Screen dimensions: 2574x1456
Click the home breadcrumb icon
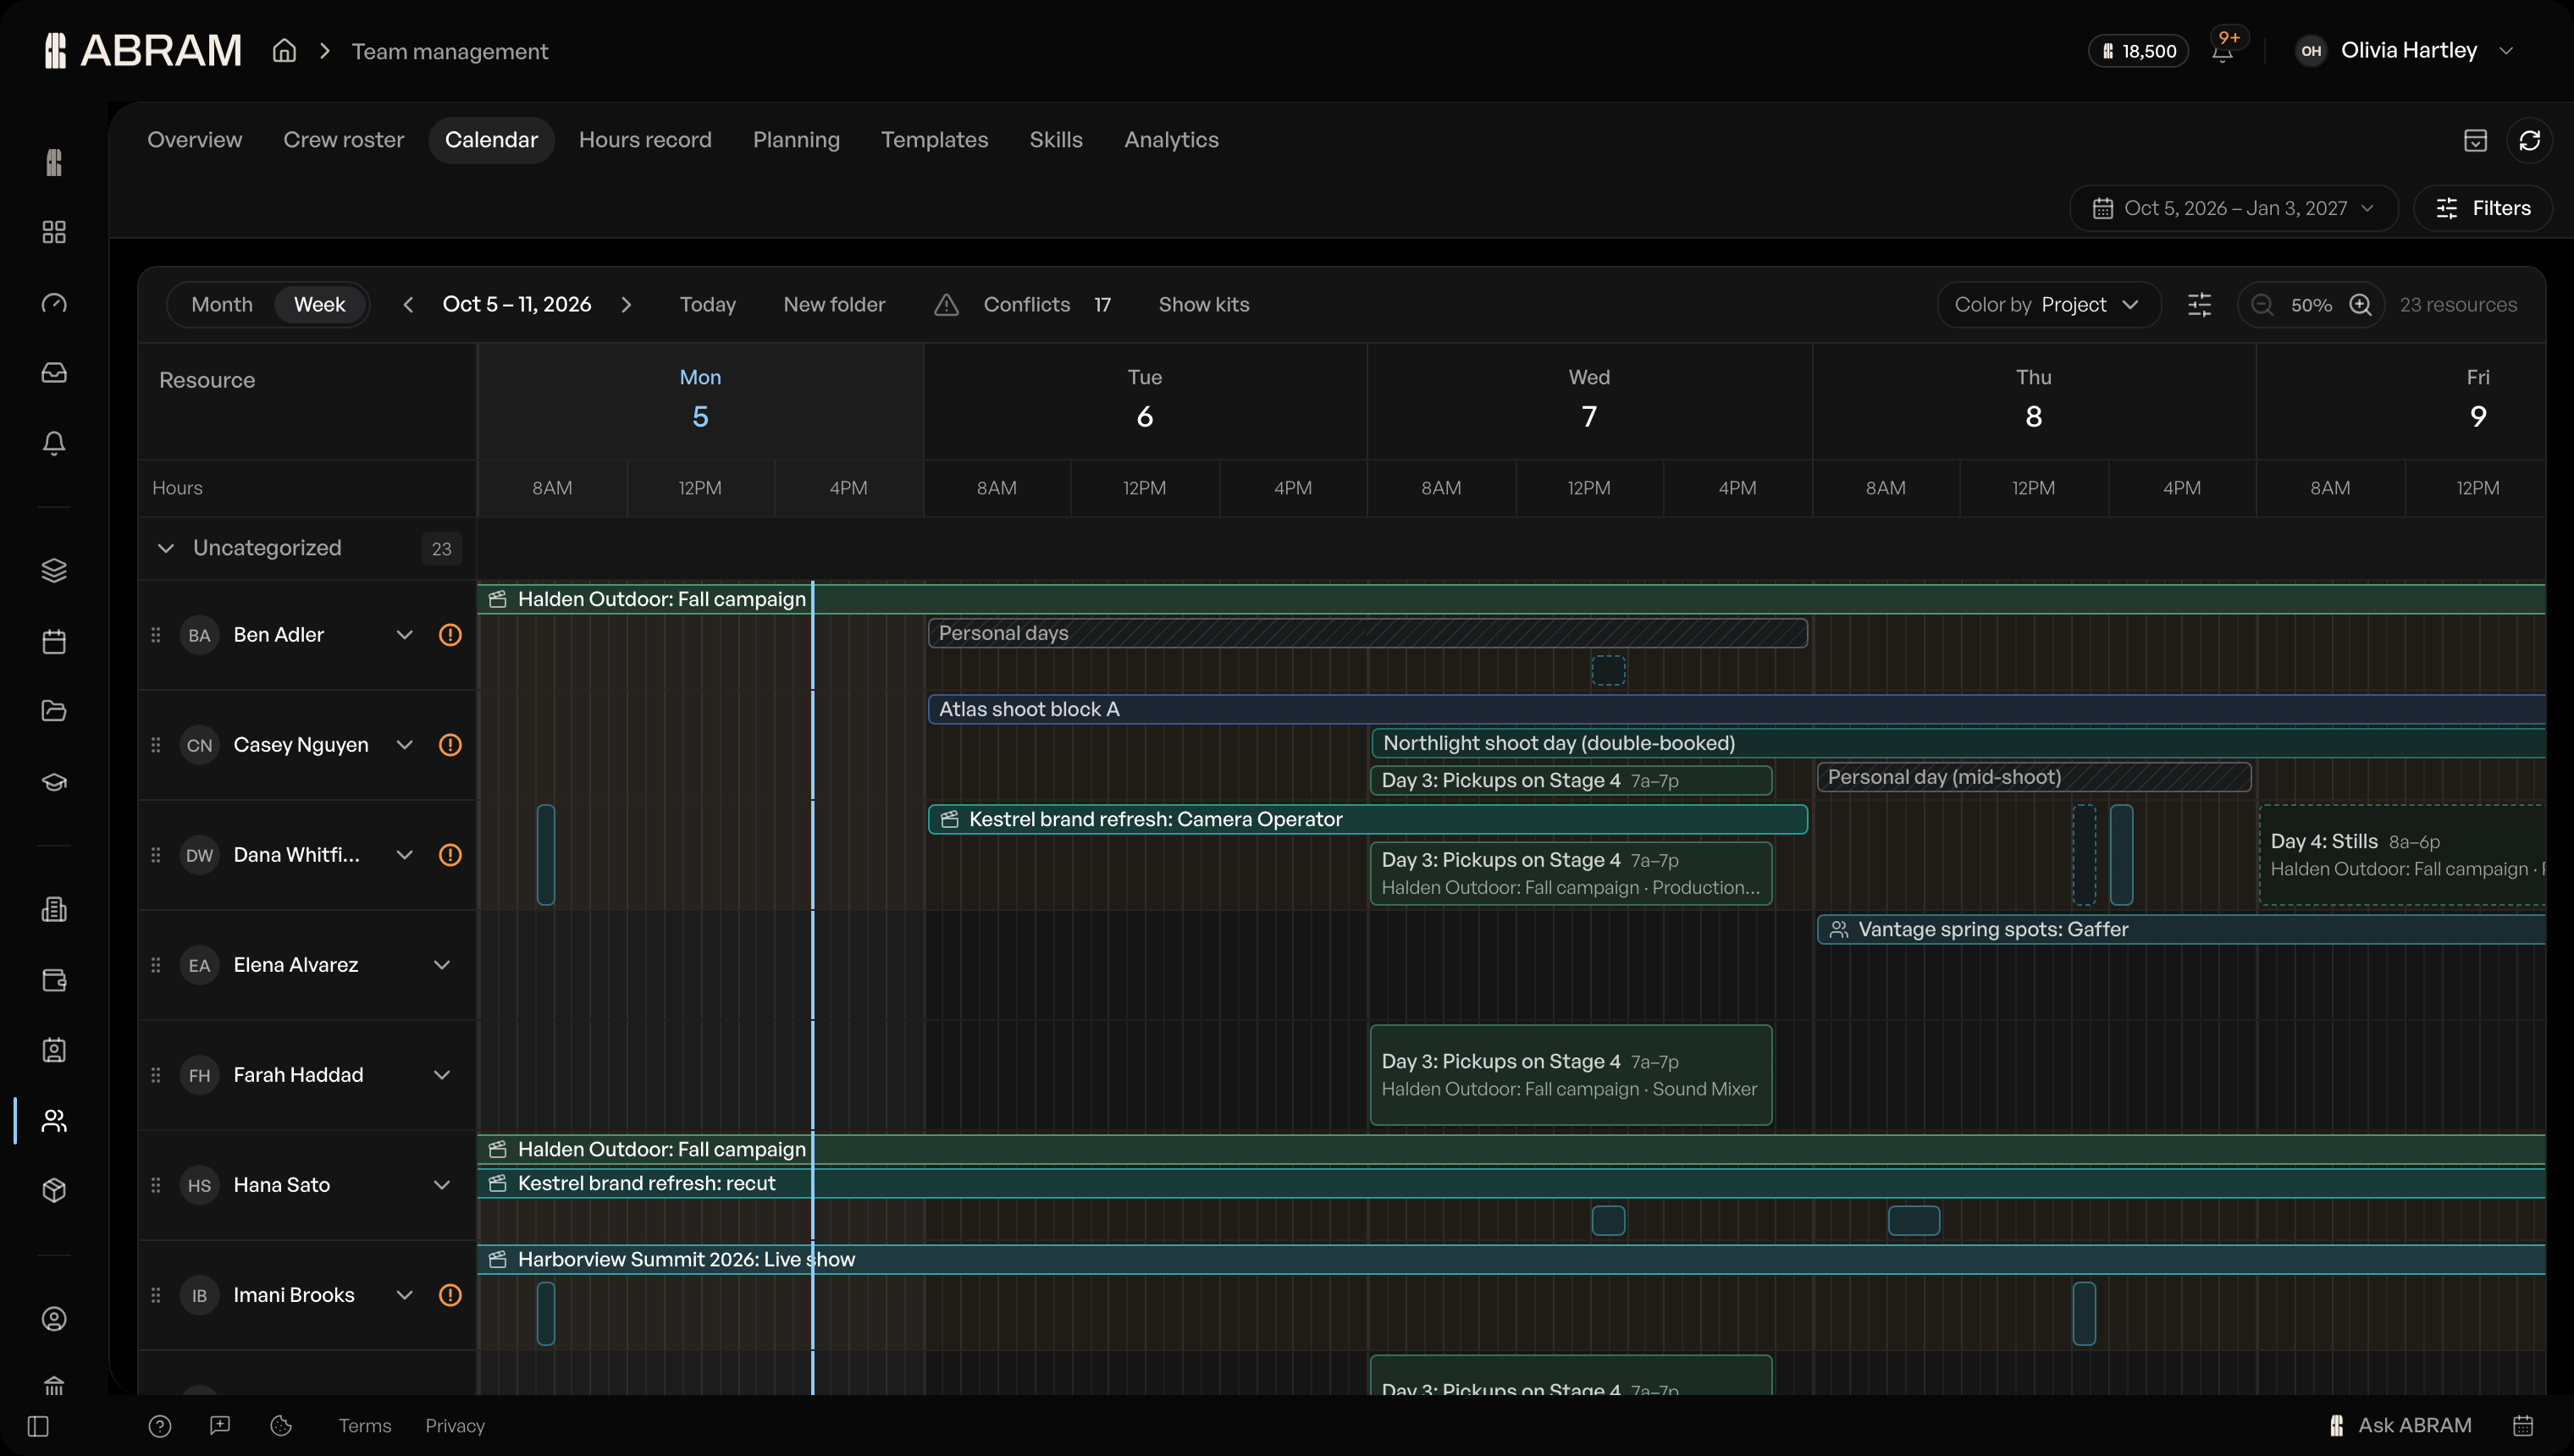285,51
